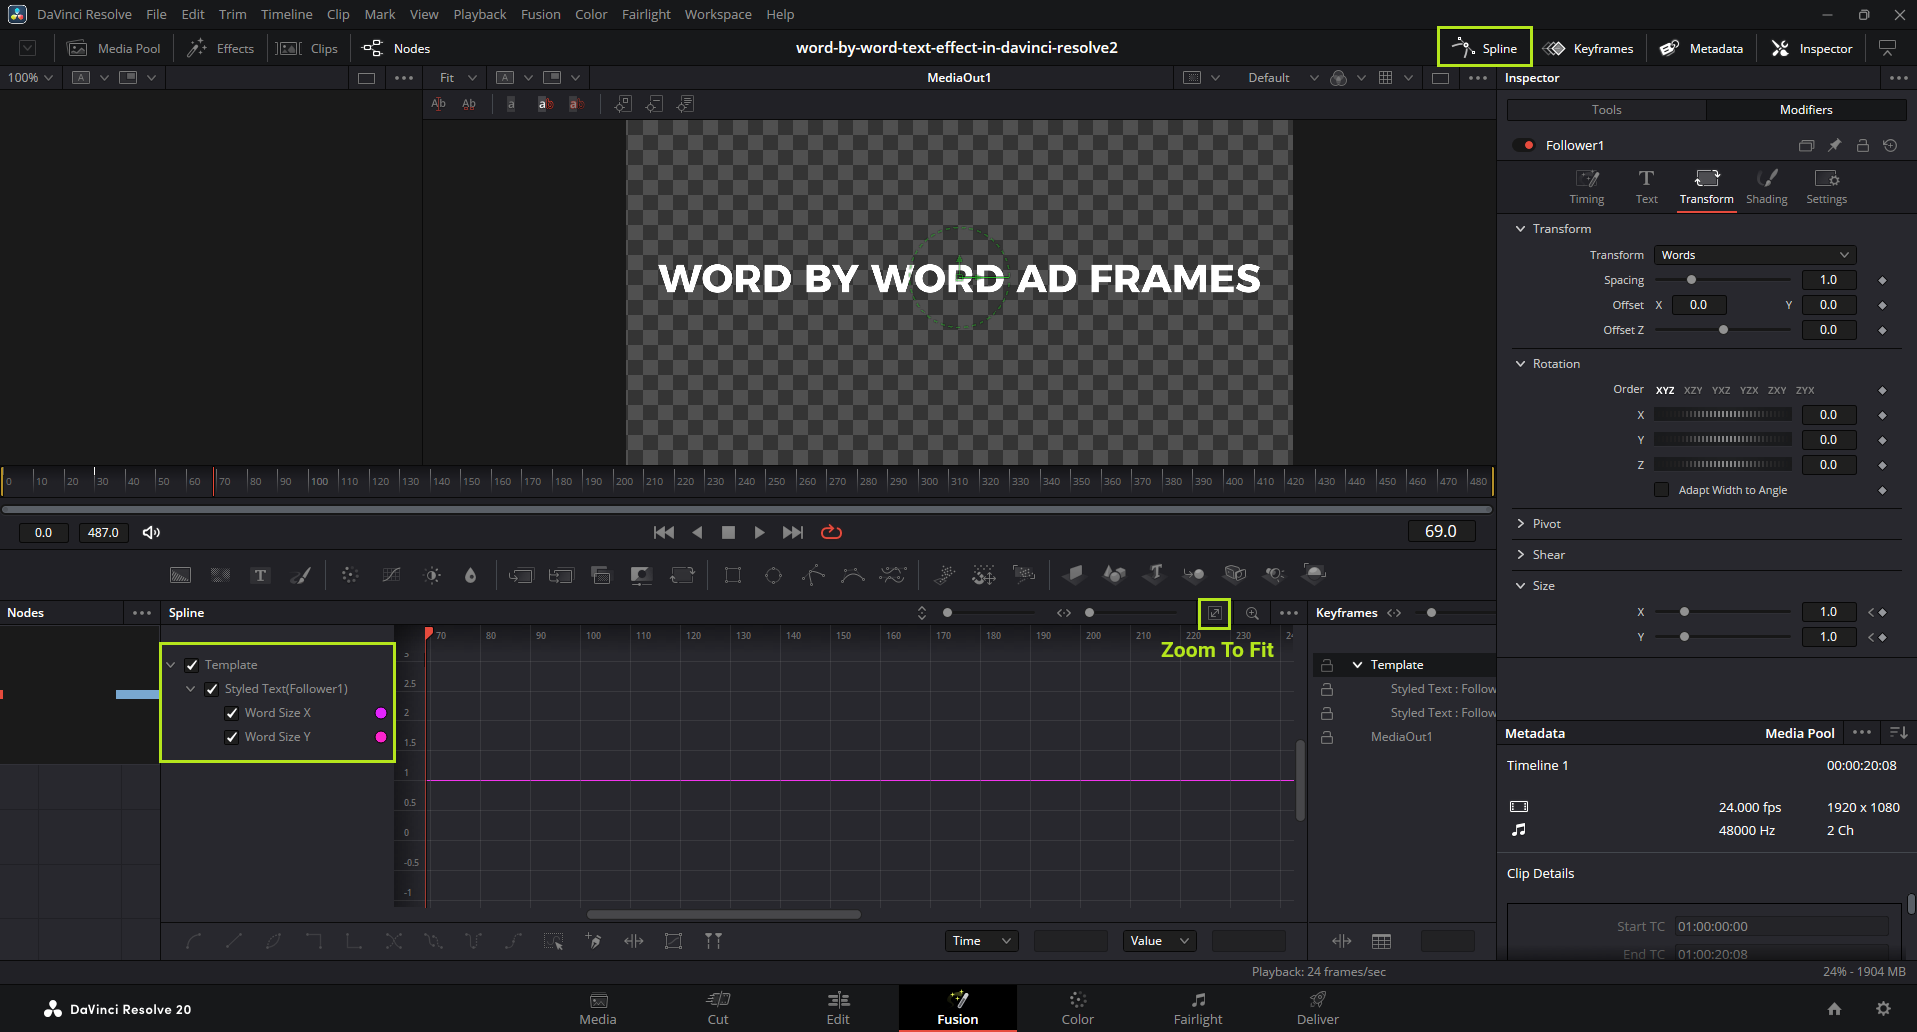Click the Zoom To Fit spline button
The image size is (1917, 1032).
pyautogui.click(x=1214, y=613)
